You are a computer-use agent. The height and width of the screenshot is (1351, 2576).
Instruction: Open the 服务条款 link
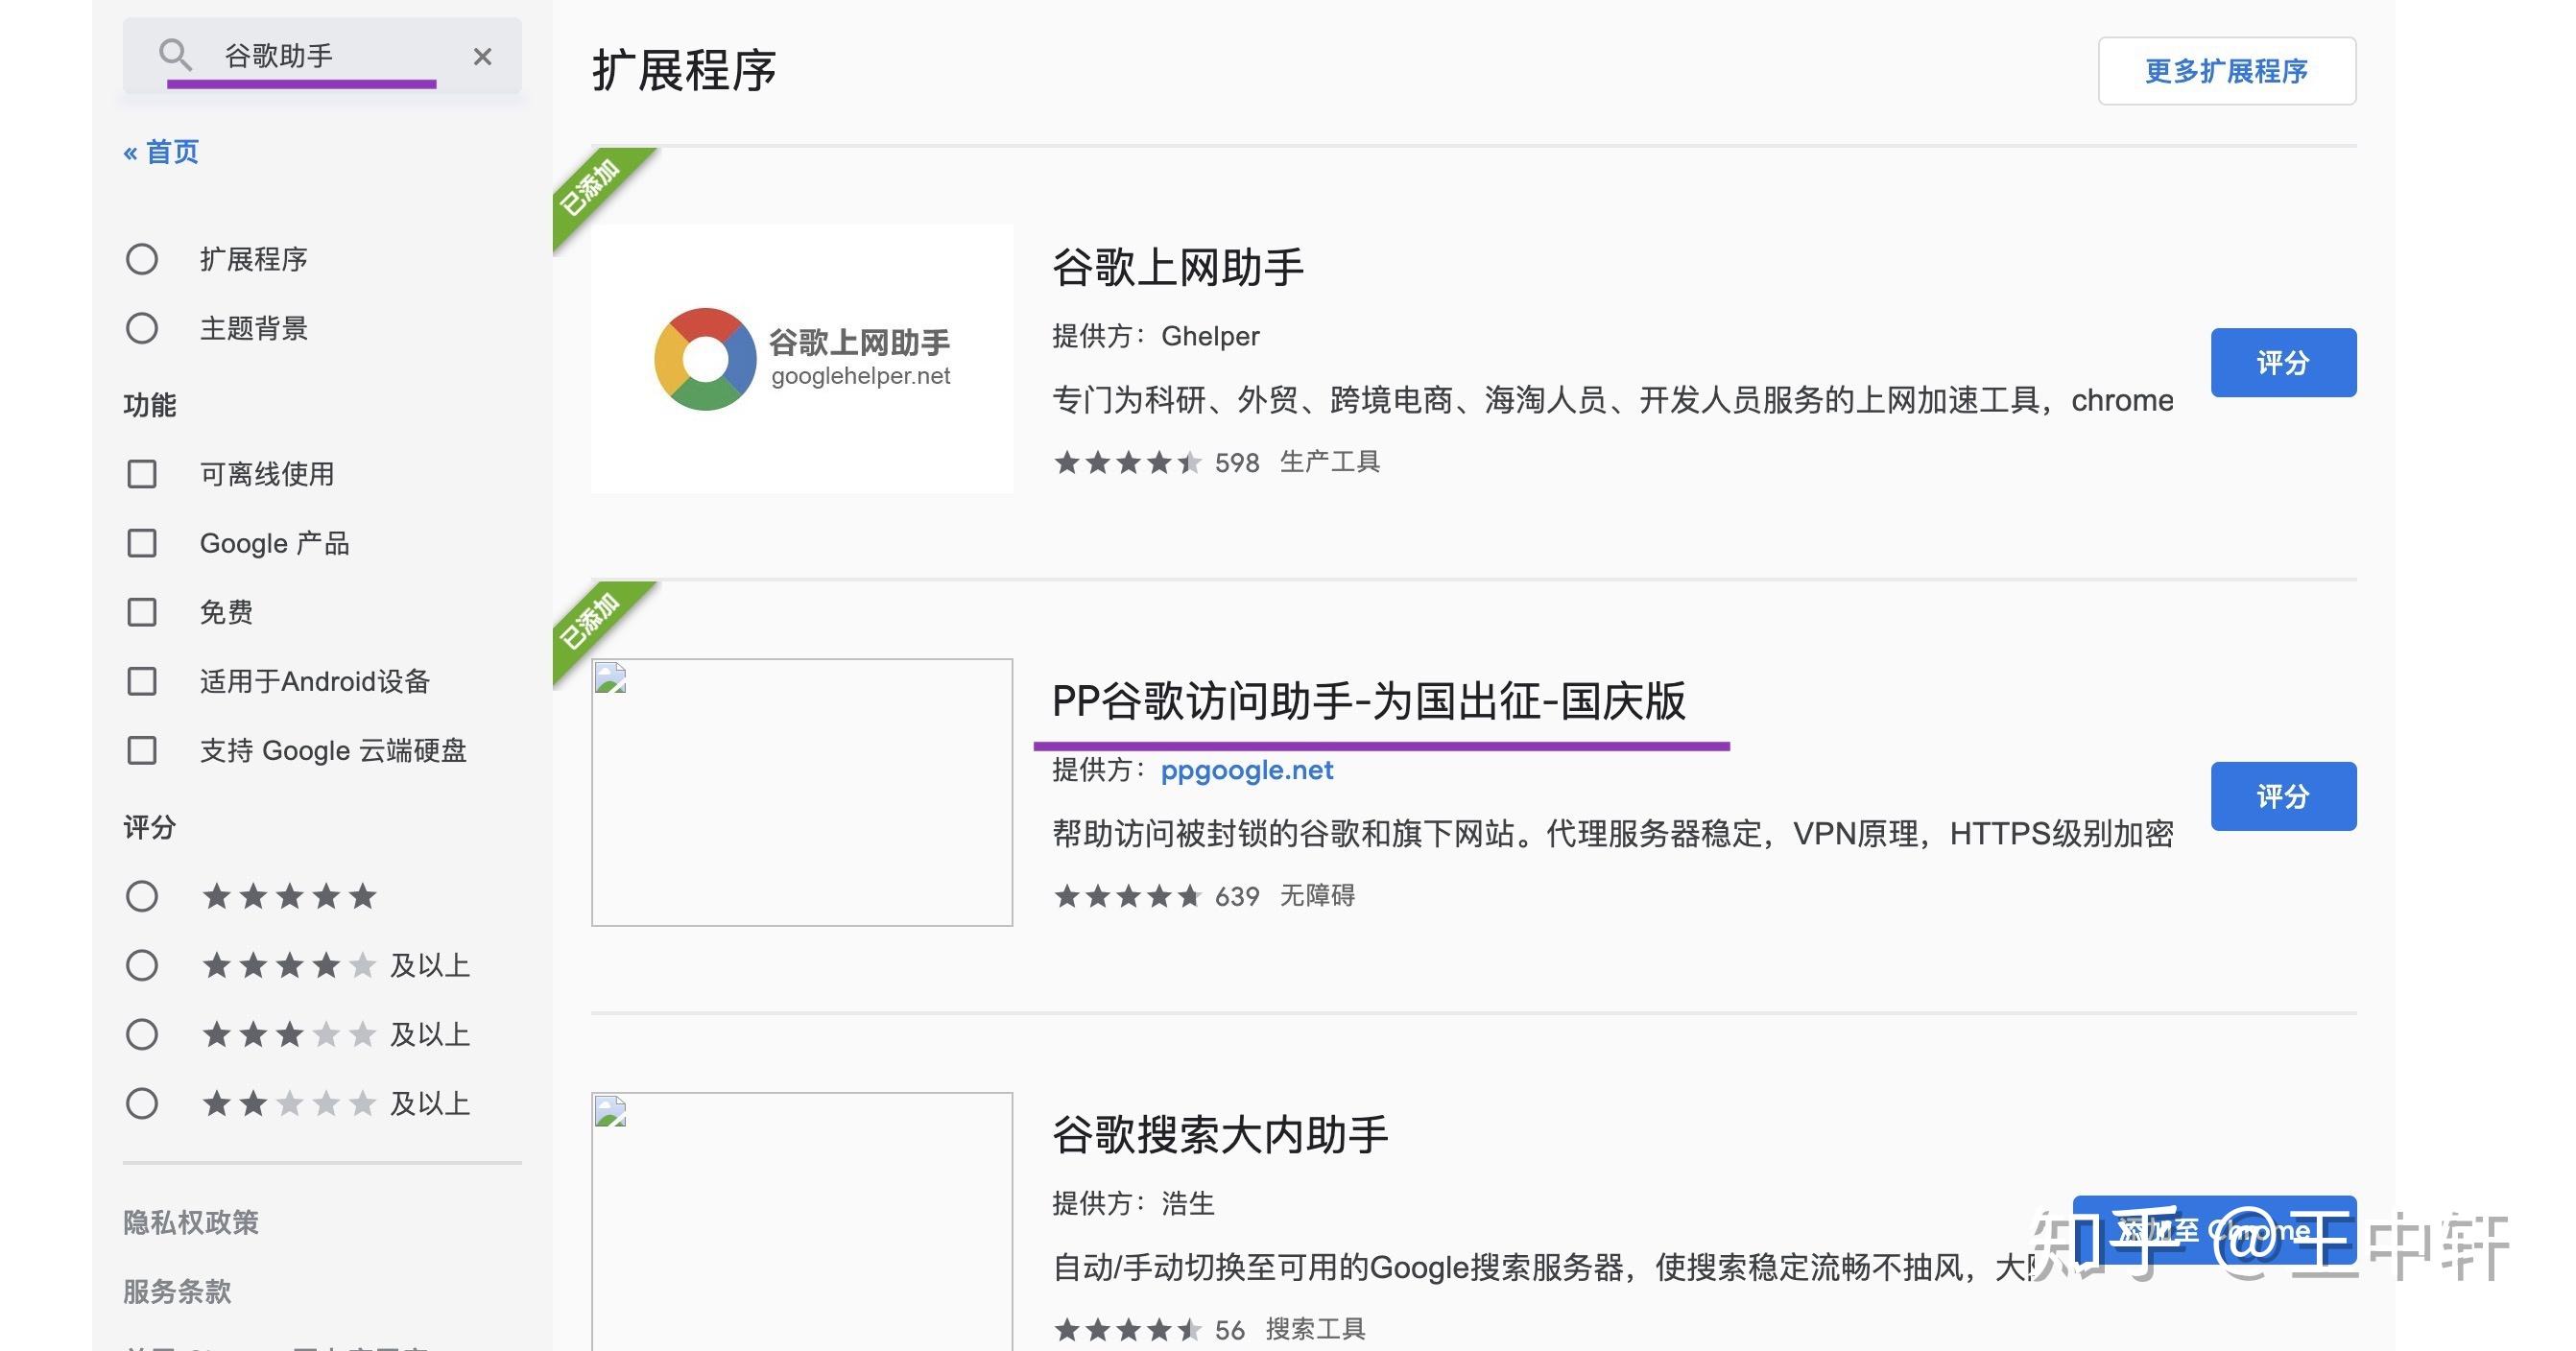[177, 1291]
